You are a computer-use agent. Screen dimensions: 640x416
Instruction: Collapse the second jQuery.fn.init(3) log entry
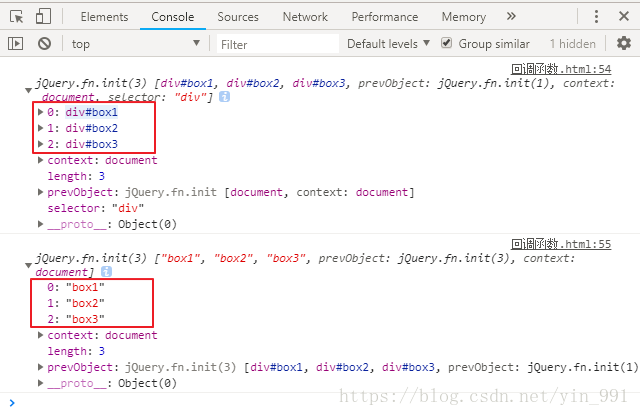tap(29, 265)
